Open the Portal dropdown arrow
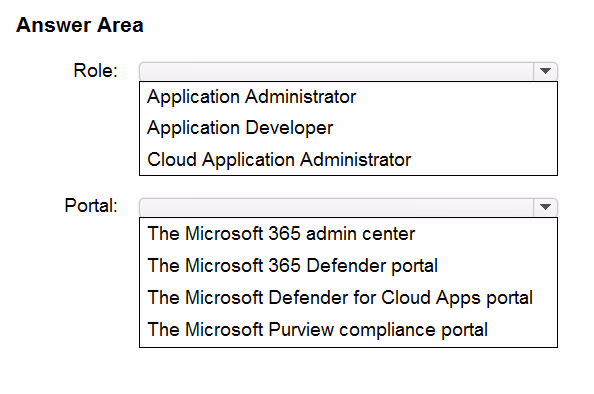Image resolution: width=594 pixels, height=394 pixels. (545, 207)
